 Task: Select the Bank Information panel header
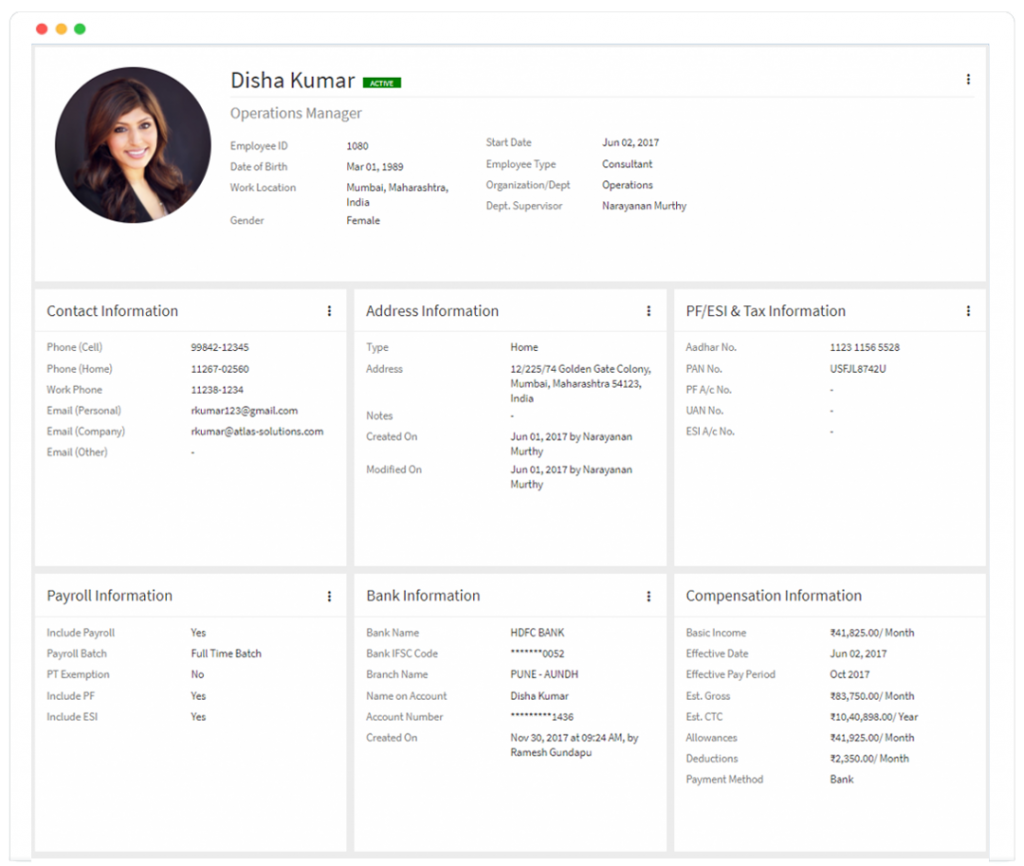(x=423, y=595)
